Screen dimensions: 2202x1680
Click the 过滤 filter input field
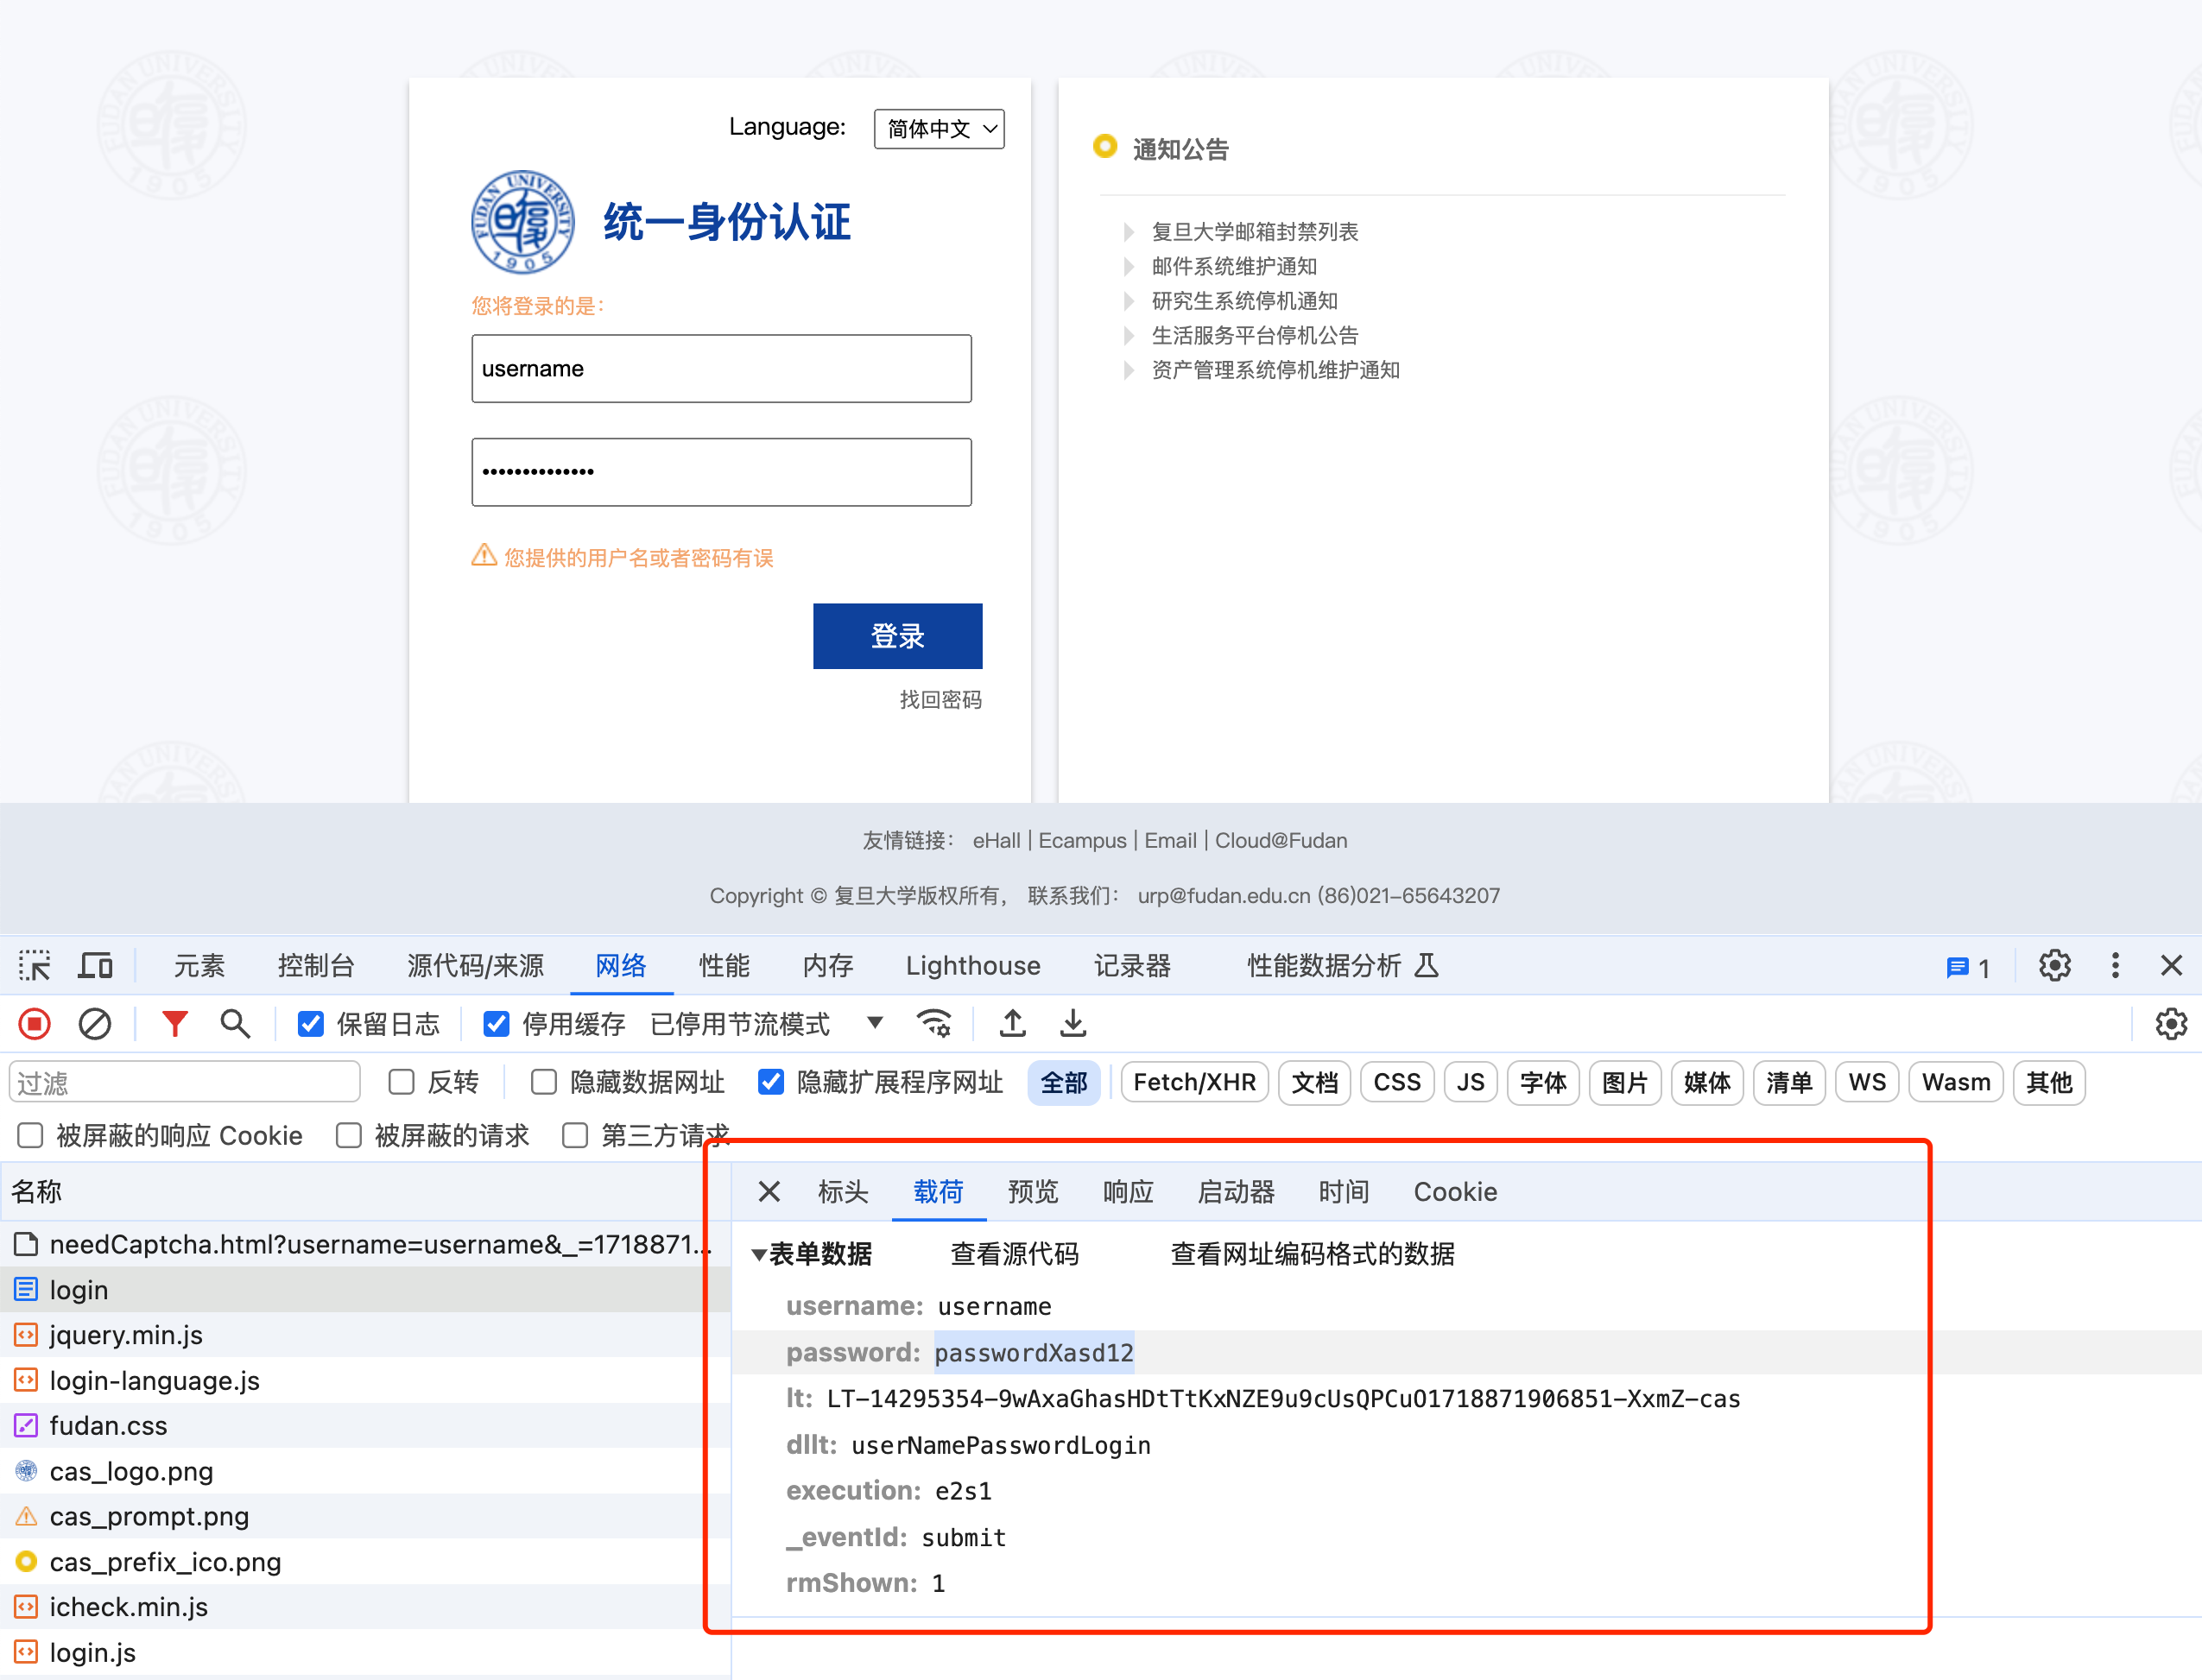pyautogui.click(x=185, y=1083)
